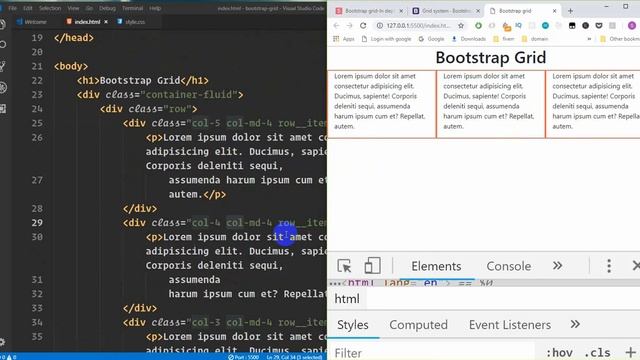
Task: Open Search in the VS Code activity bar
Action: click(x=3, y=44)
